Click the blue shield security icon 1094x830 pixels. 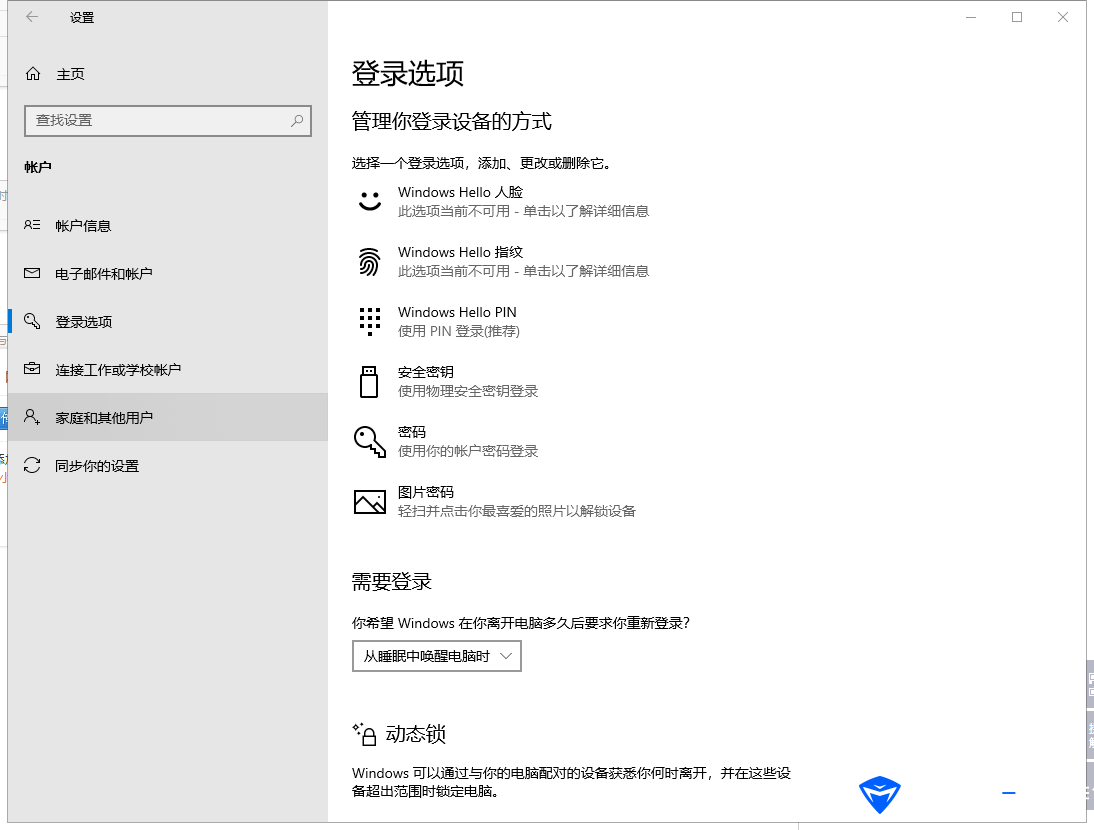pyautogui.click(x=879, y=794)
